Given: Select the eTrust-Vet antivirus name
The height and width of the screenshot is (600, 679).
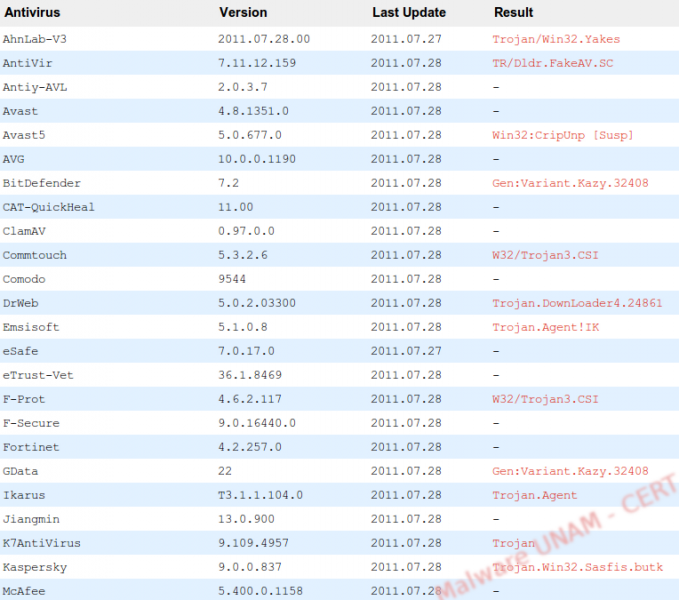Looking at the screenshot, I should 38,375.
